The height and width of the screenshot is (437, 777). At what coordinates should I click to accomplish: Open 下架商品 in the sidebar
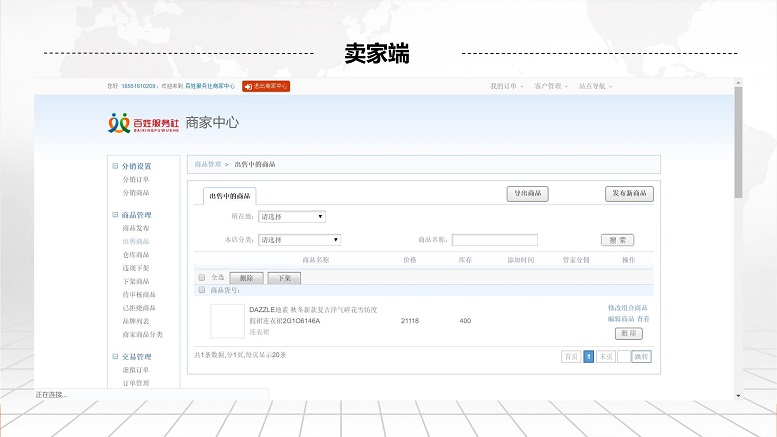136,281
